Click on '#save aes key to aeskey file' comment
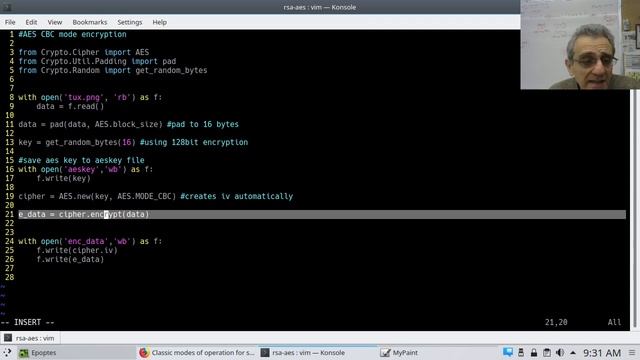The image size is (640, 360). coord(81,160)
